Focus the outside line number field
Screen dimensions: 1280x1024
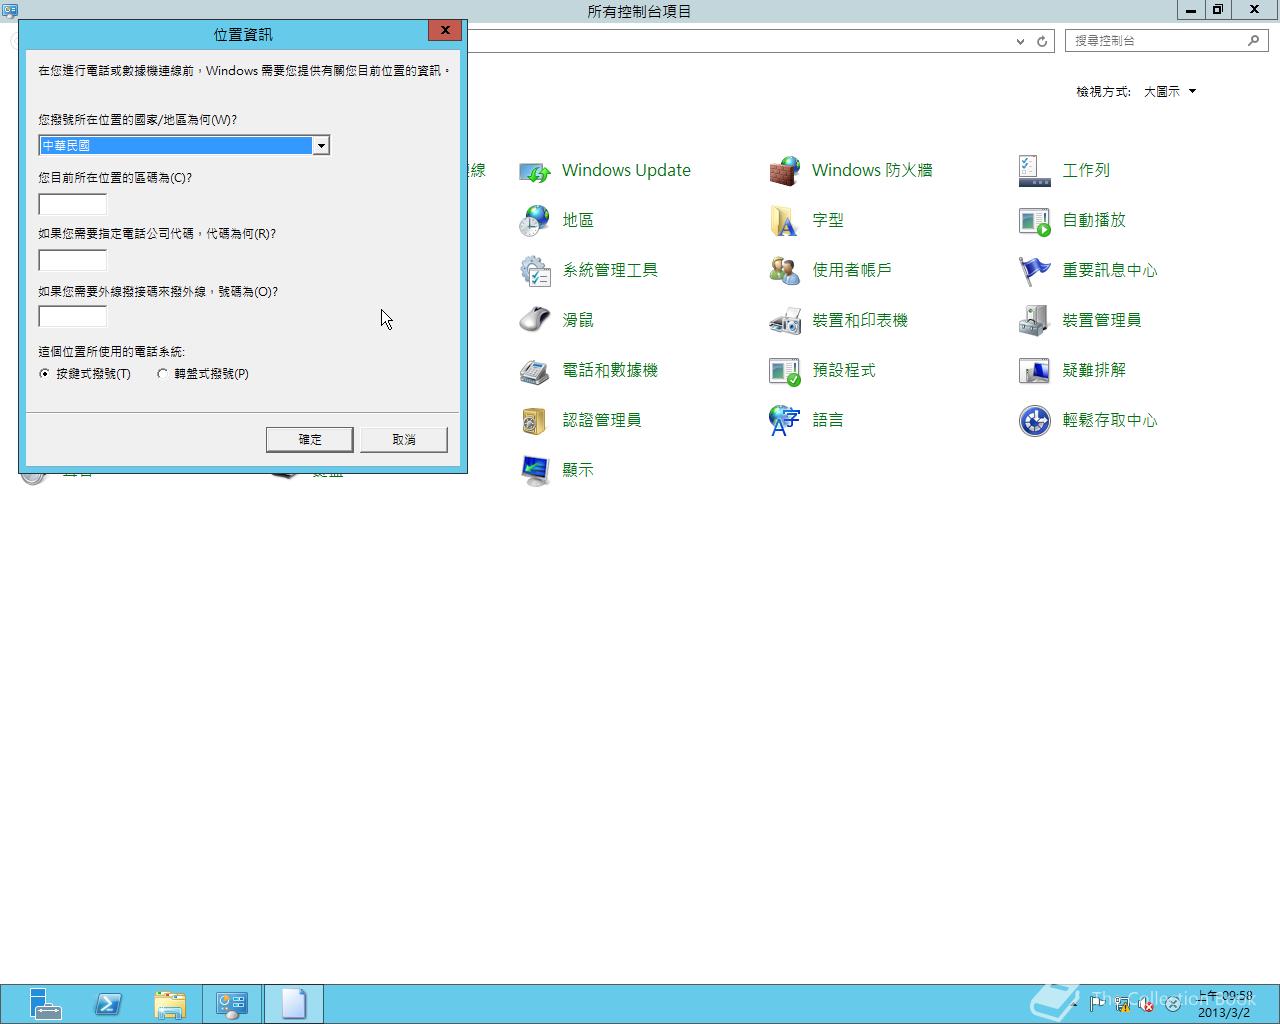pyautogui.click(x=72, y=316)
